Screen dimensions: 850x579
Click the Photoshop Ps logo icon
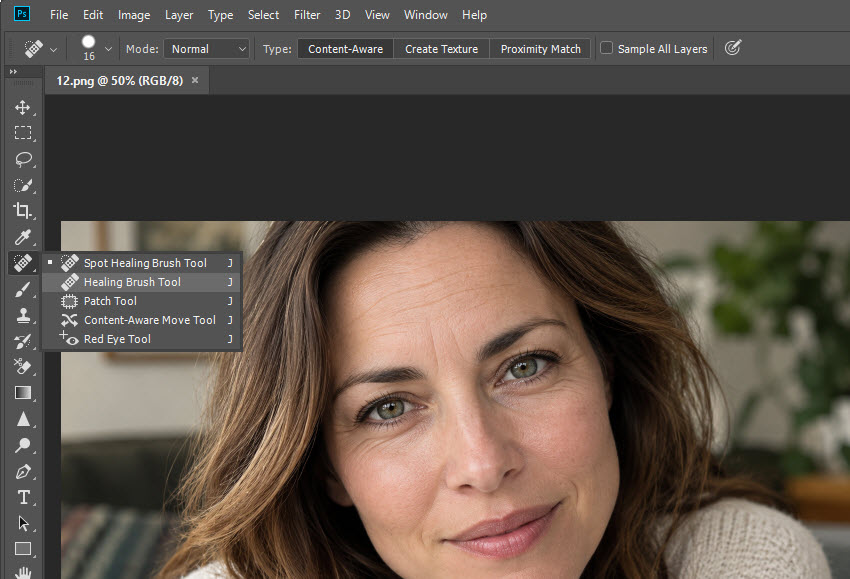[x=22, y=14]
